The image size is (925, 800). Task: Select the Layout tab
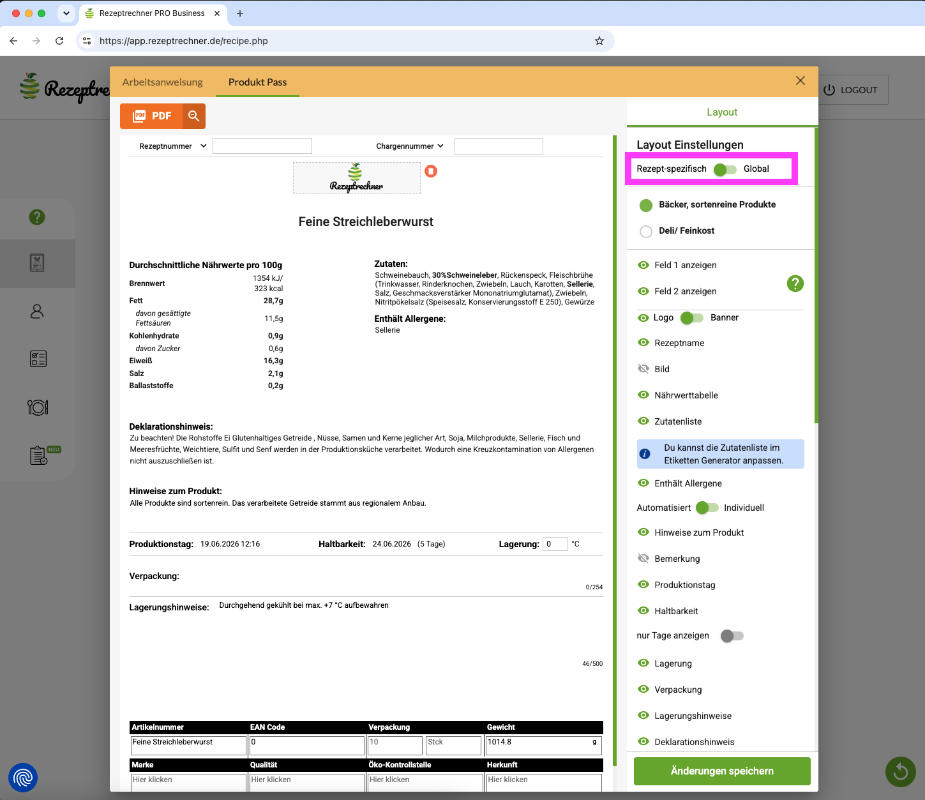point(722,112)
